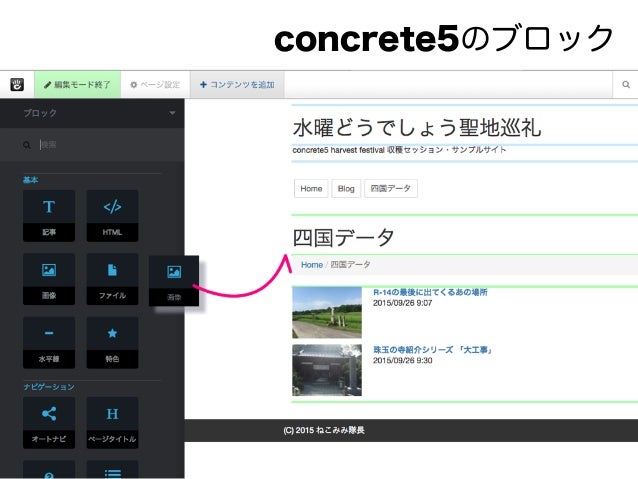The width and height of the screenshot is (638, 479).
Task: Click the 基本 category heading
Action: click(31, 179)
